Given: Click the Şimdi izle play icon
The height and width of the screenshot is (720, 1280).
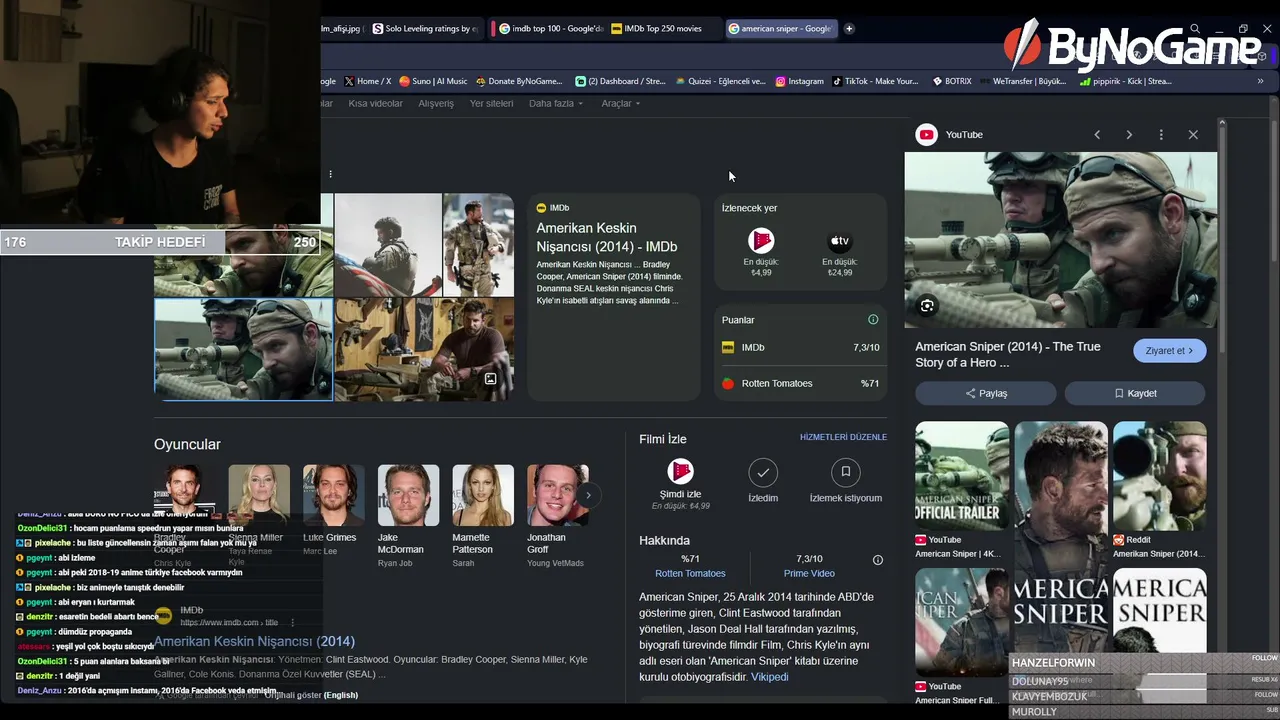Looking at the screenshot, I should pos(680,471).
